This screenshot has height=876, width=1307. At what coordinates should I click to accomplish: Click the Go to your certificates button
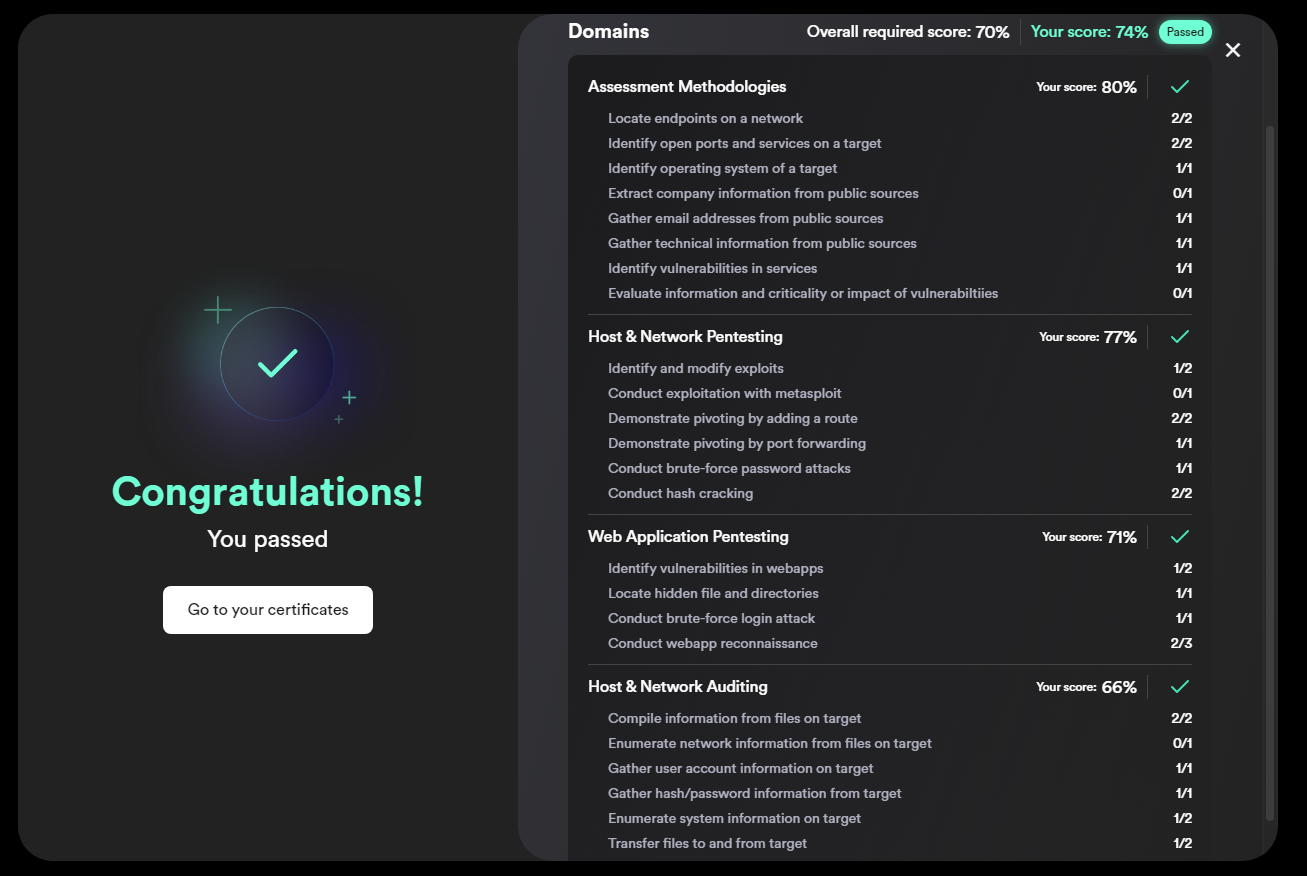coord(268,610)
